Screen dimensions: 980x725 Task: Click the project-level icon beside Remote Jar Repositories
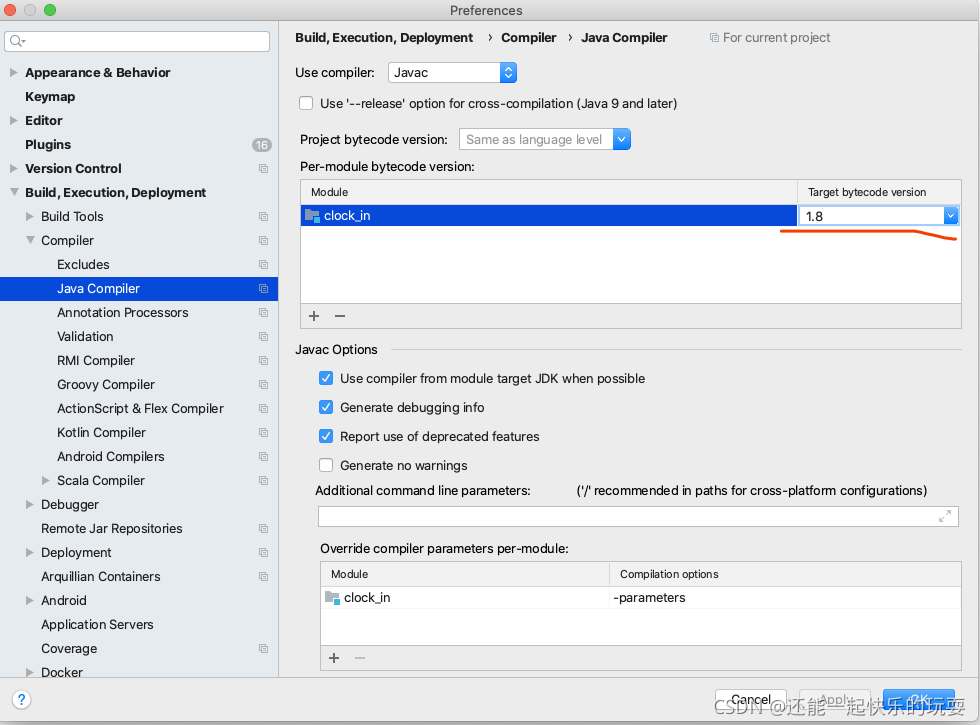(264, 529)
